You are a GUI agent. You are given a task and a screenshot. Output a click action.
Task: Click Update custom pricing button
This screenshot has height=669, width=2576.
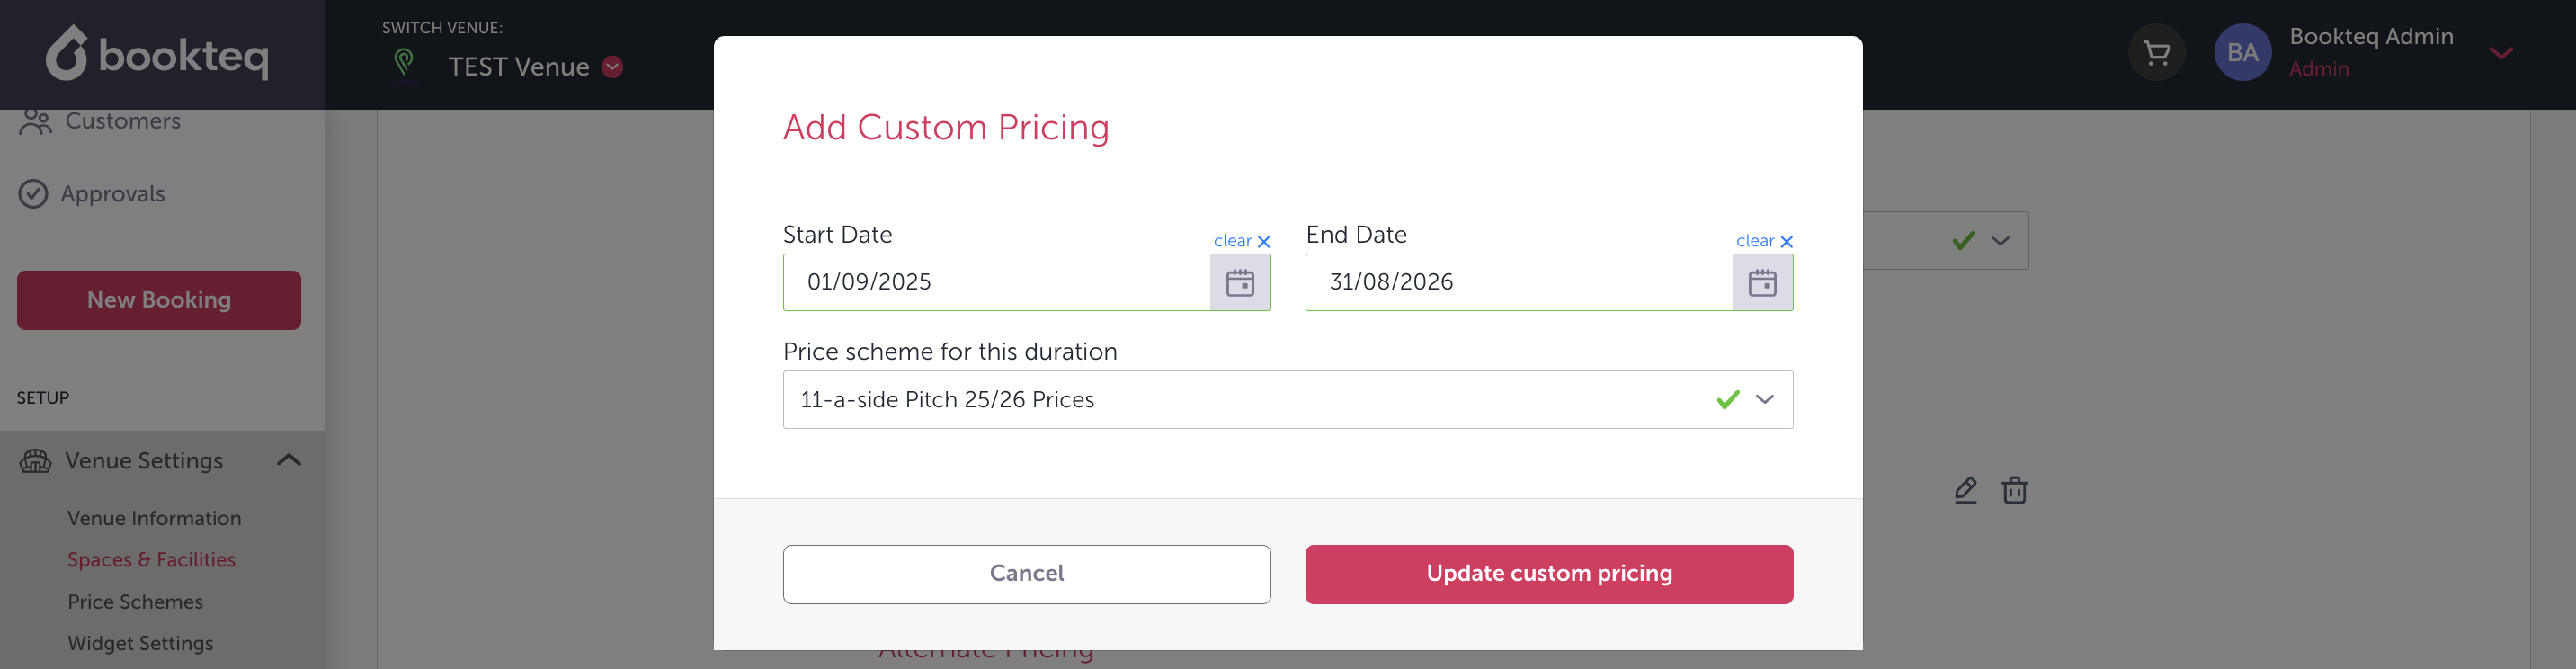(1548, 574)
